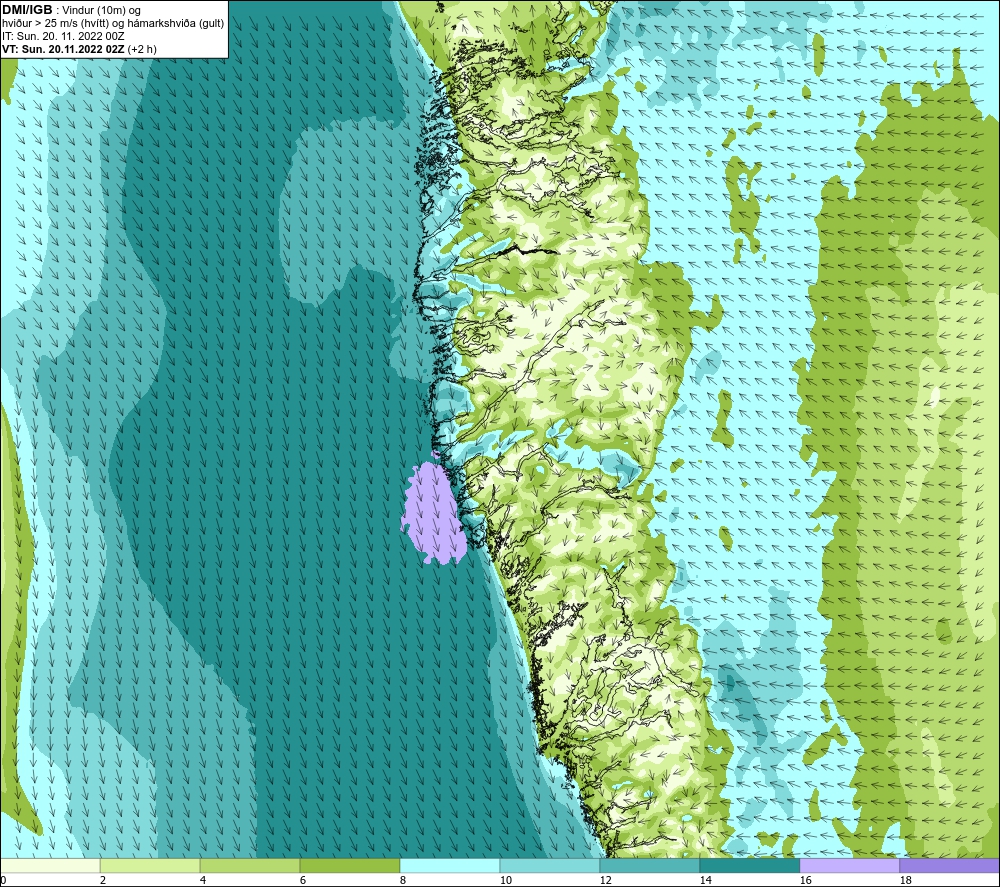Click the legend label 14
The width and height of the screenshot is (1000, 887).
pyautogui.click(x=705, y=880)
